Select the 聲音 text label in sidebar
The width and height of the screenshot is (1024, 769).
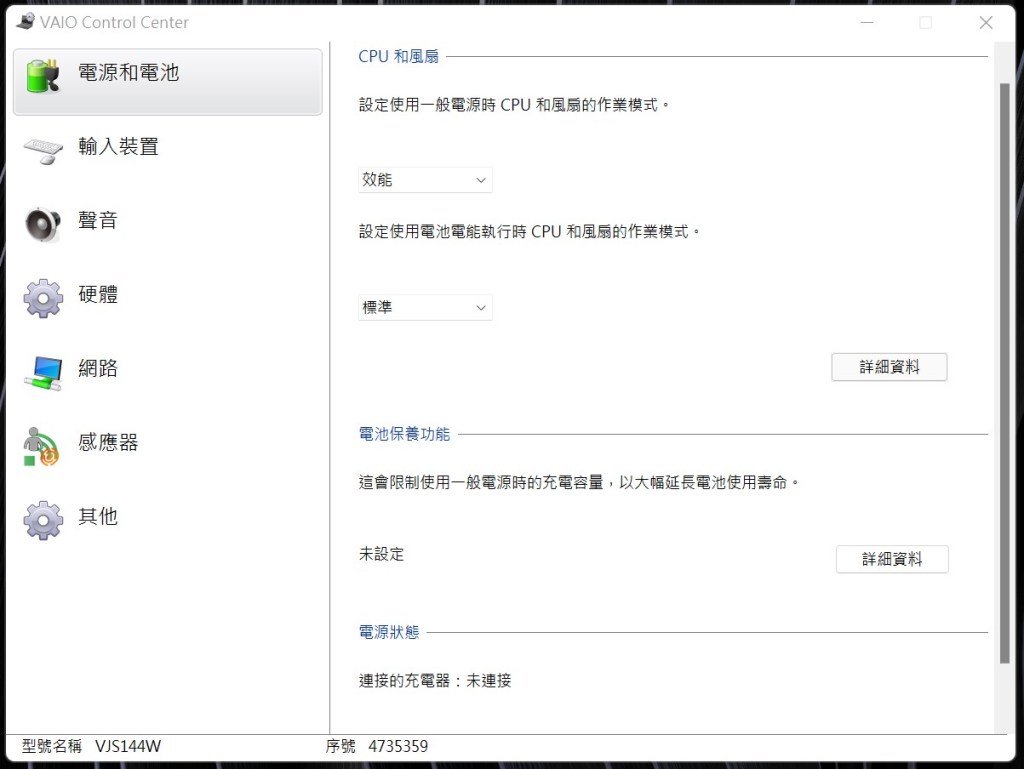point(98,221)
